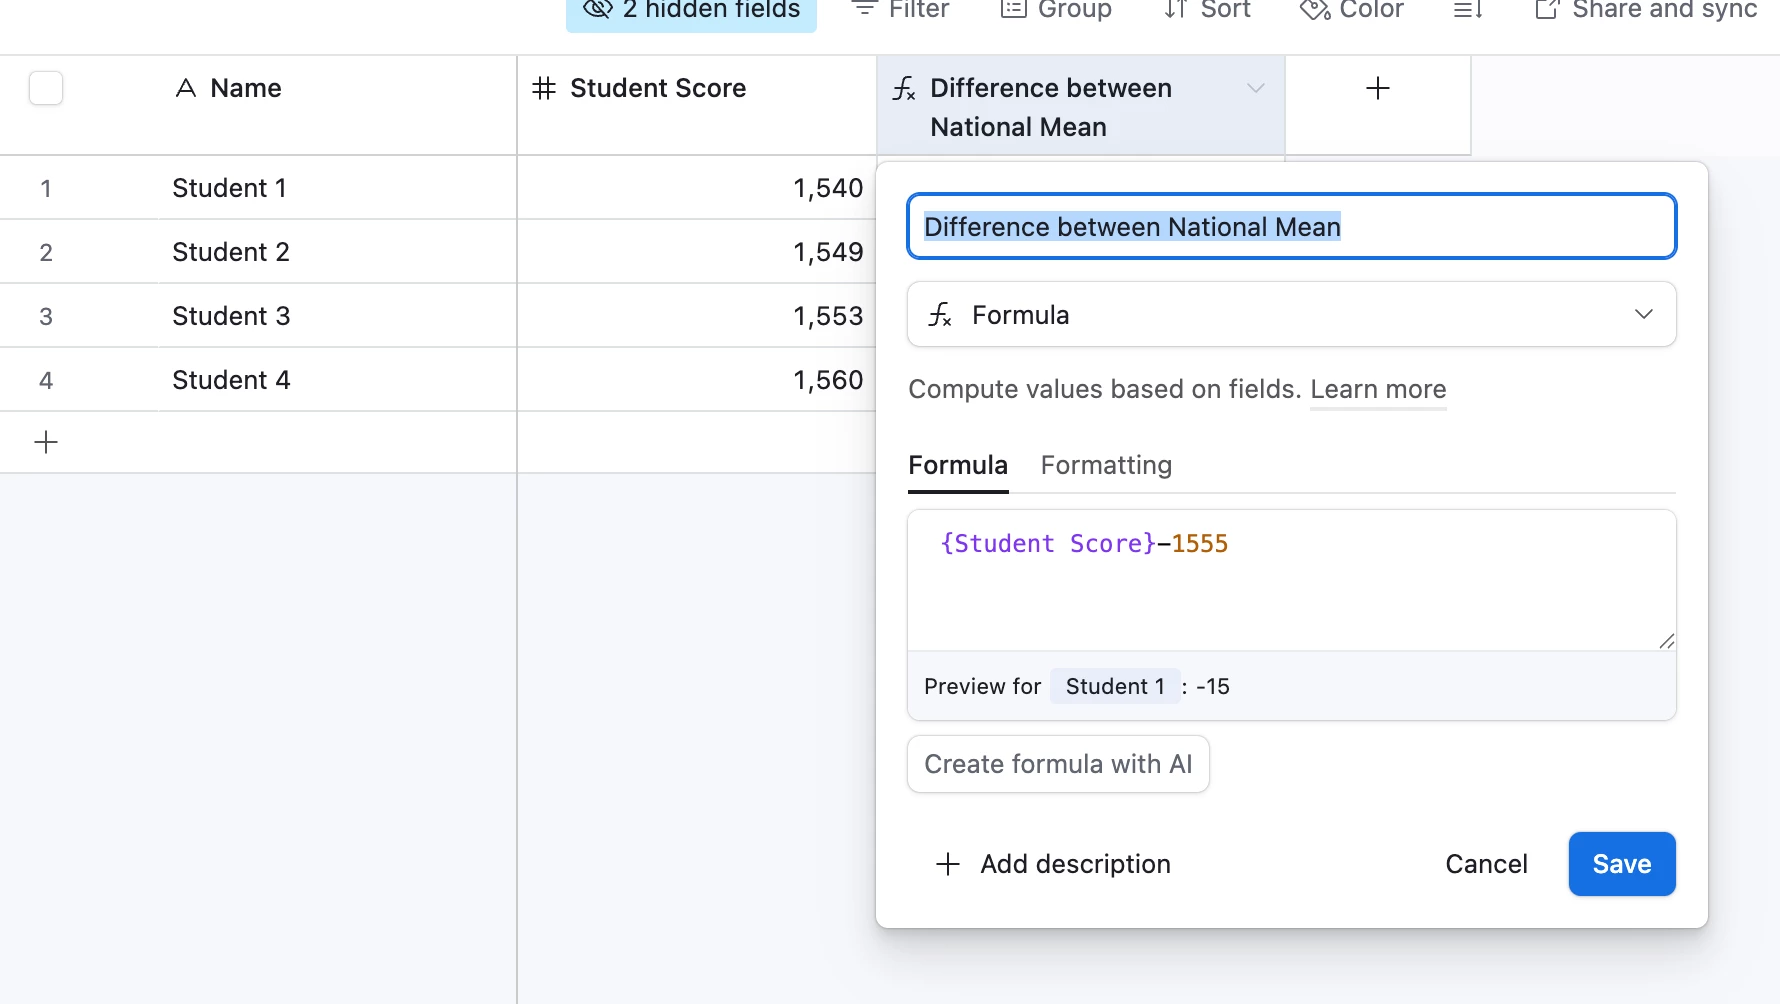The height and width of the screenshot is (1004, 1780).
Task: Add a new field with plus icon
Action: coord(1377,88)
